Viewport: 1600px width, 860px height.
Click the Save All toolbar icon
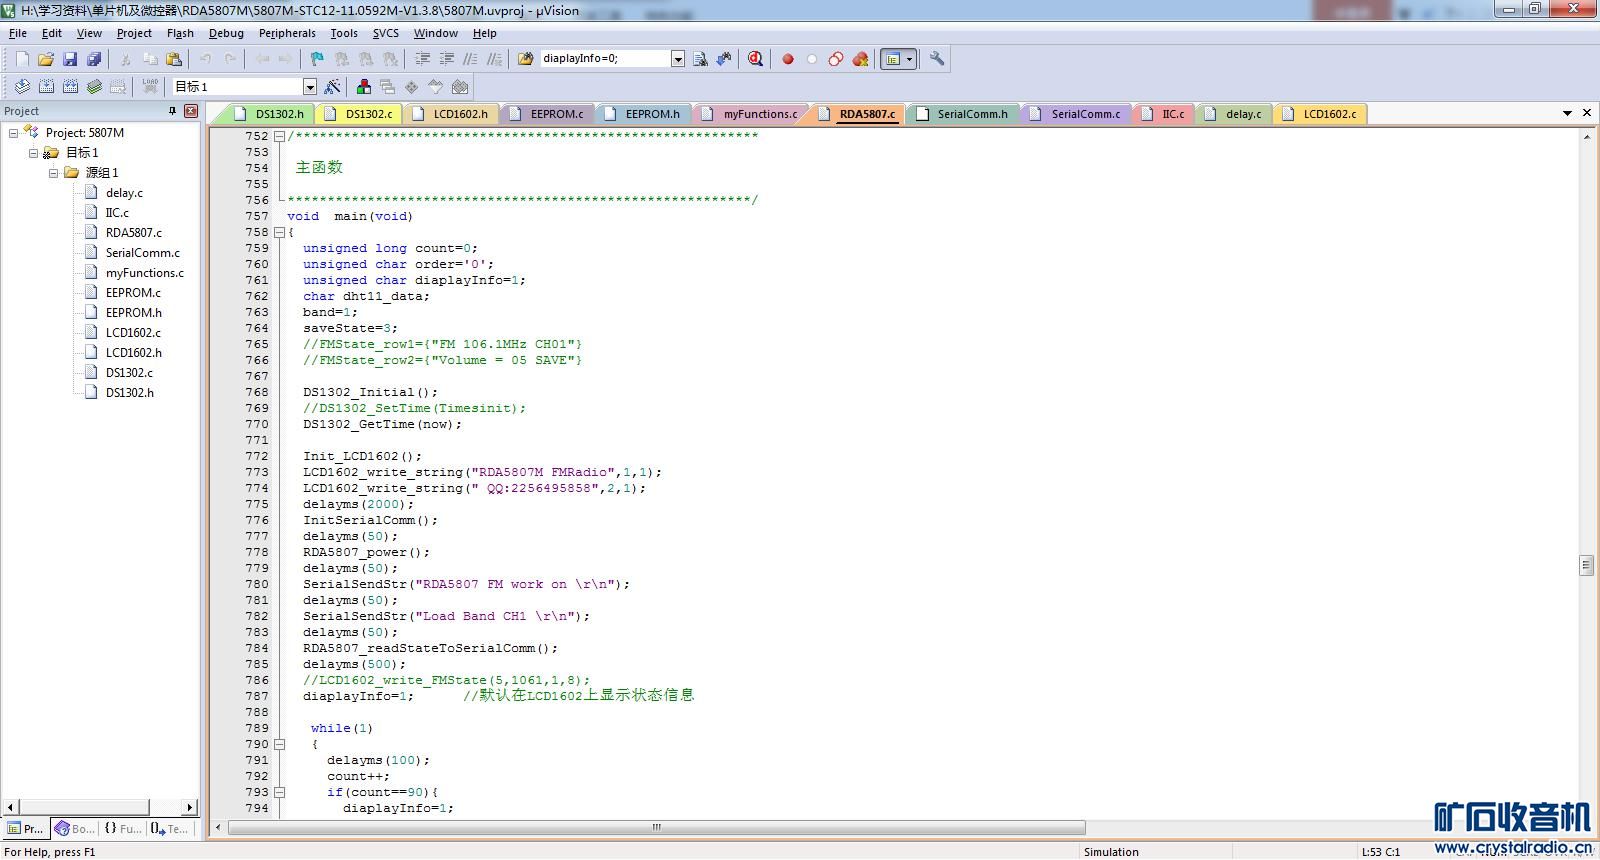pyautogui.click(x=93, y=59)
